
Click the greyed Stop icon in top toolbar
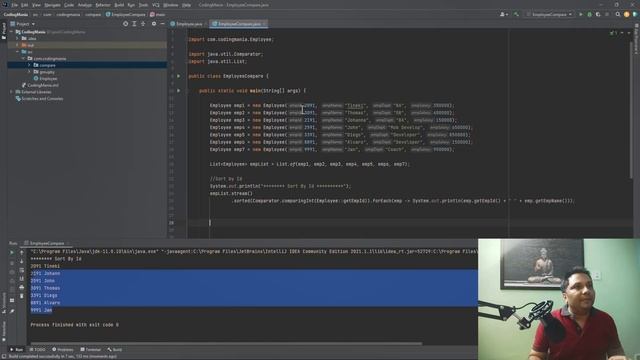point(607,14)
